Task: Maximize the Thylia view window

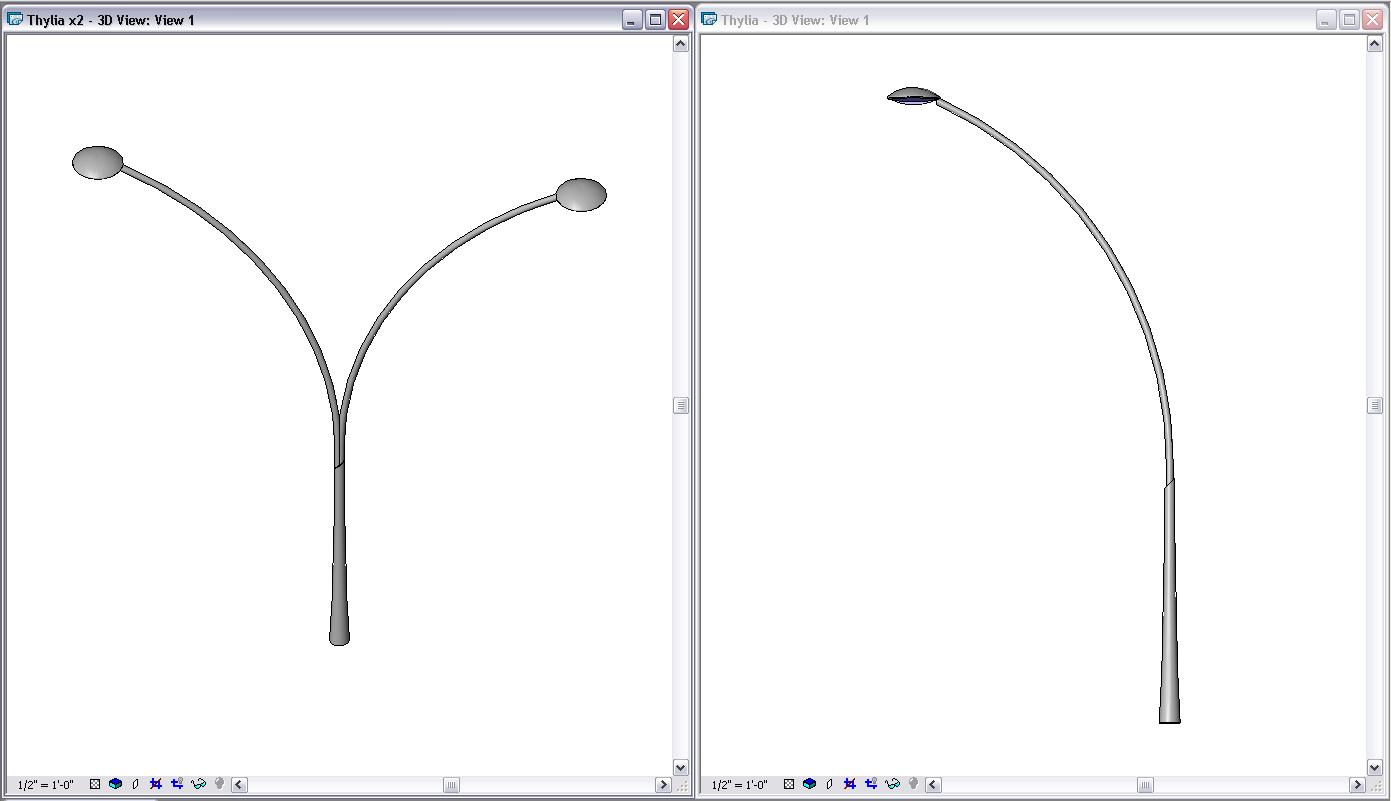Action: [1349, 19]
